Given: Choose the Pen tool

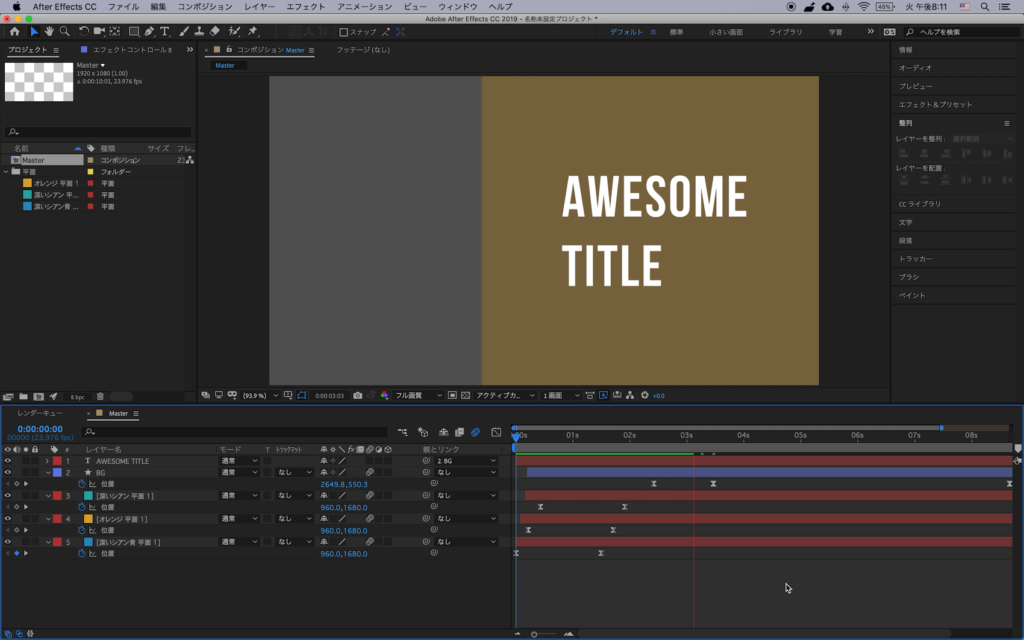Looking at the screenshot, I should pos(149,32).
